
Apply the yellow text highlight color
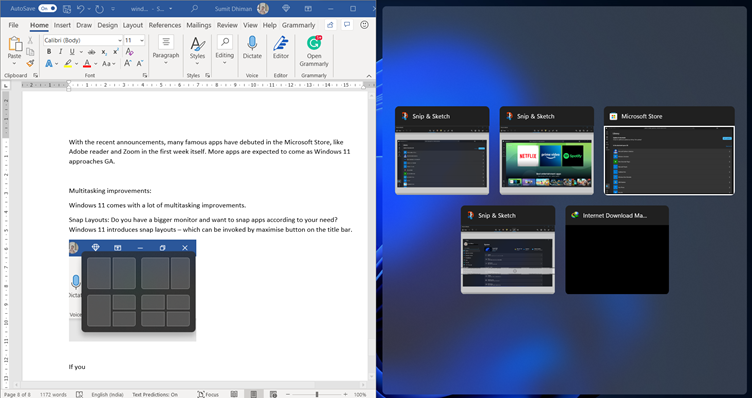point(68,63)
